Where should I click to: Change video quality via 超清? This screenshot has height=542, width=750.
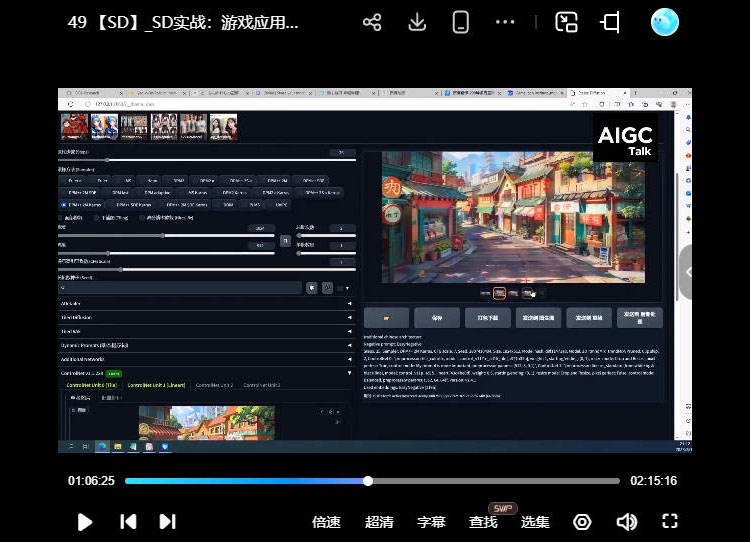379,522
